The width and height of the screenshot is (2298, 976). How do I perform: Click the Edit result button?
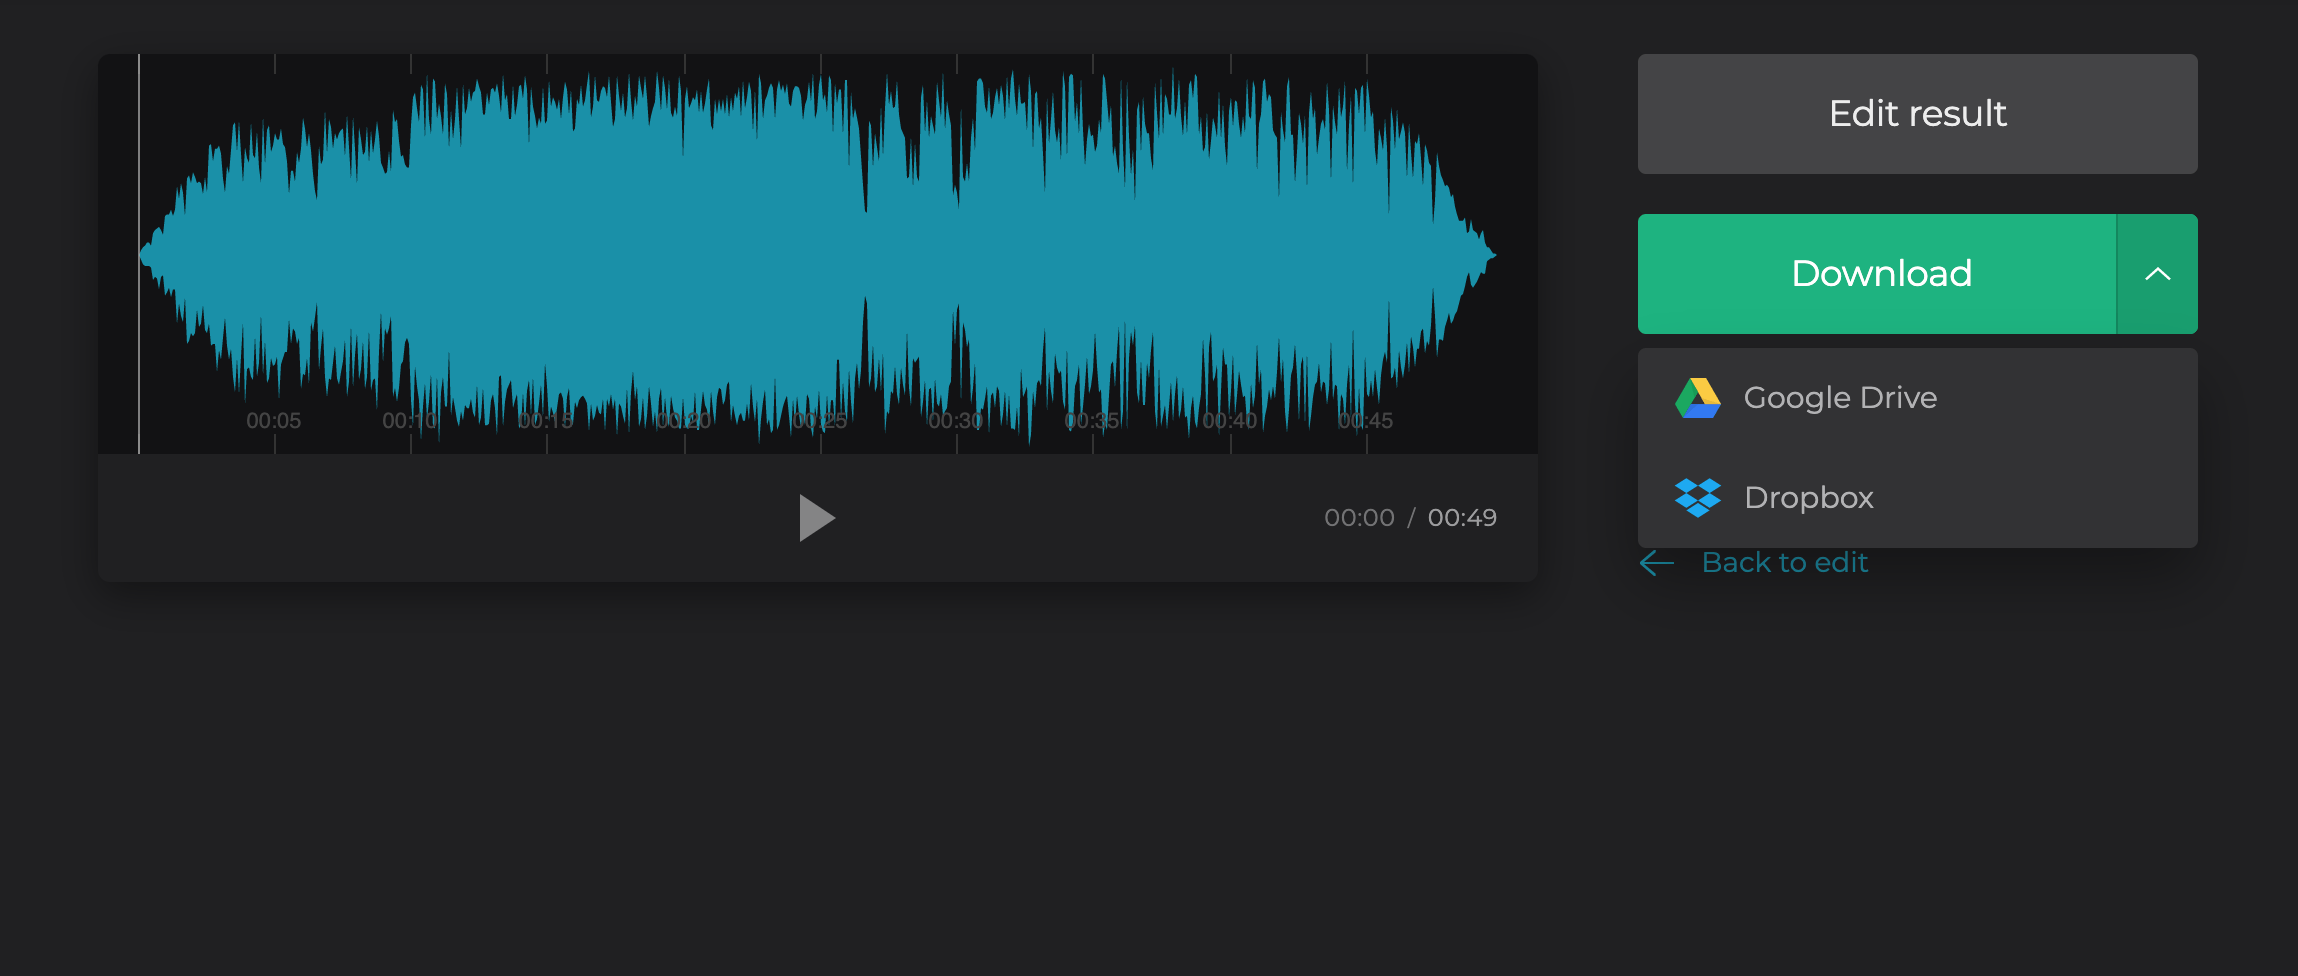point(1916,114)
